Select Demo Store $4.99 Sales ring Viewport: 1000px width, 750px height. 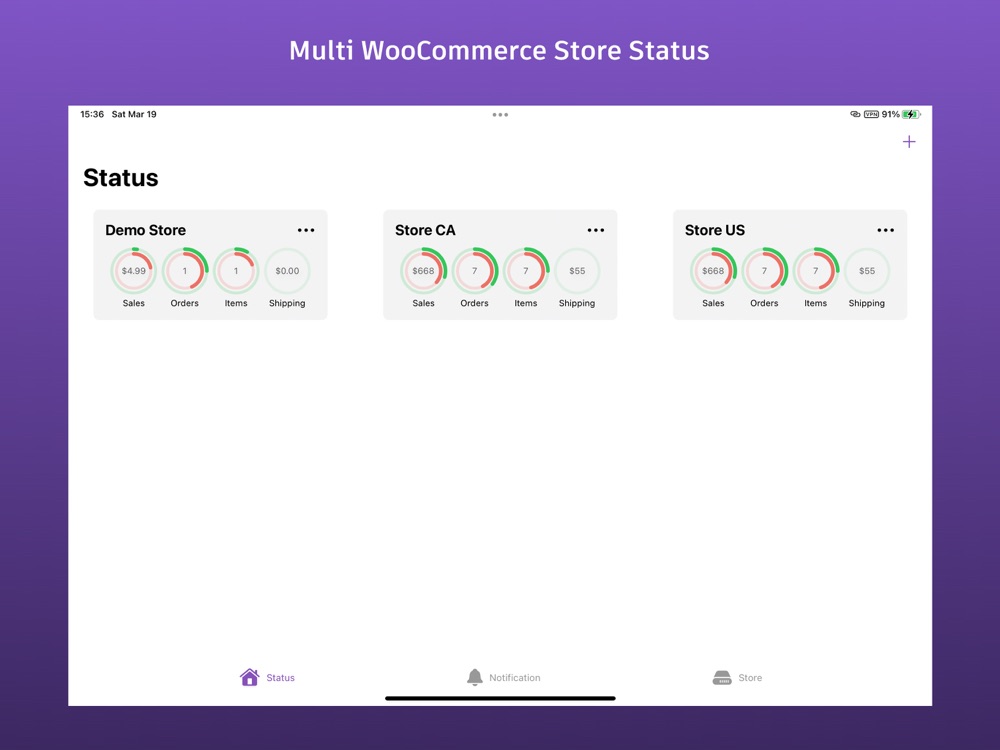133,270
